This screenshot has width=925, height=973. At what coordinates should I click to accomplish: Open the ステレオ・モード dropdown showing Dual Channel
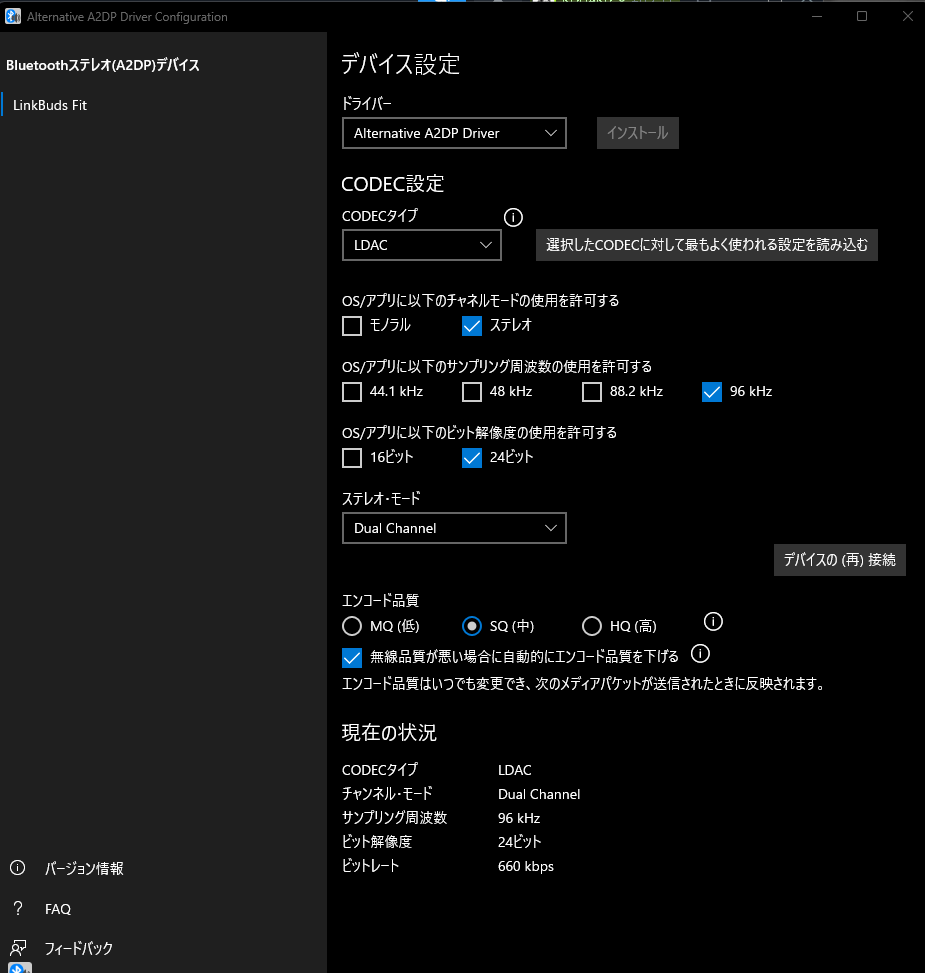[x=454, y=528]
